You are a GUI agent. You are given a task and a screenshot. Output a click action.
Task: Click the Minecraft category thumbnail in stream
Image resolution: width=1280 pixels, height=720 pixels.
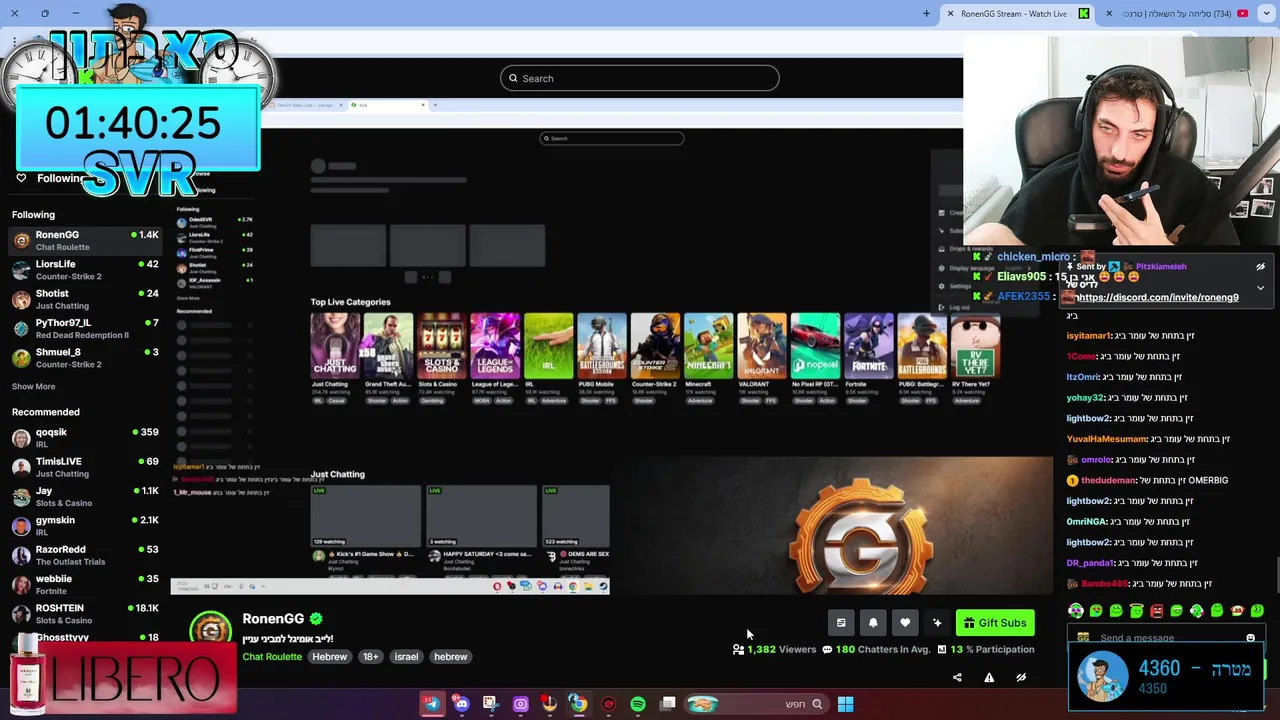coord(708,345)
